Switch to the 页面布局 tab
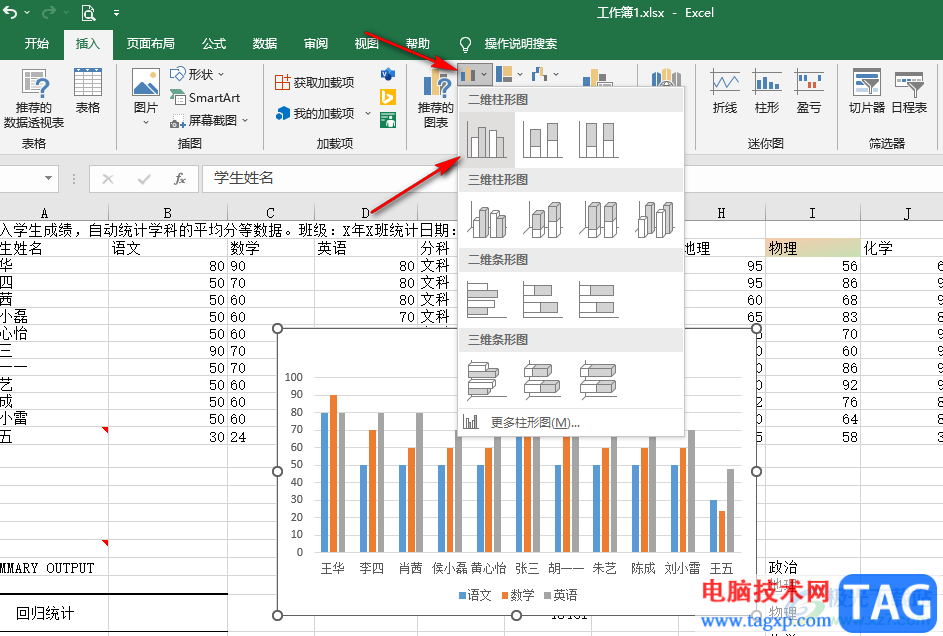 click(151, 44)
